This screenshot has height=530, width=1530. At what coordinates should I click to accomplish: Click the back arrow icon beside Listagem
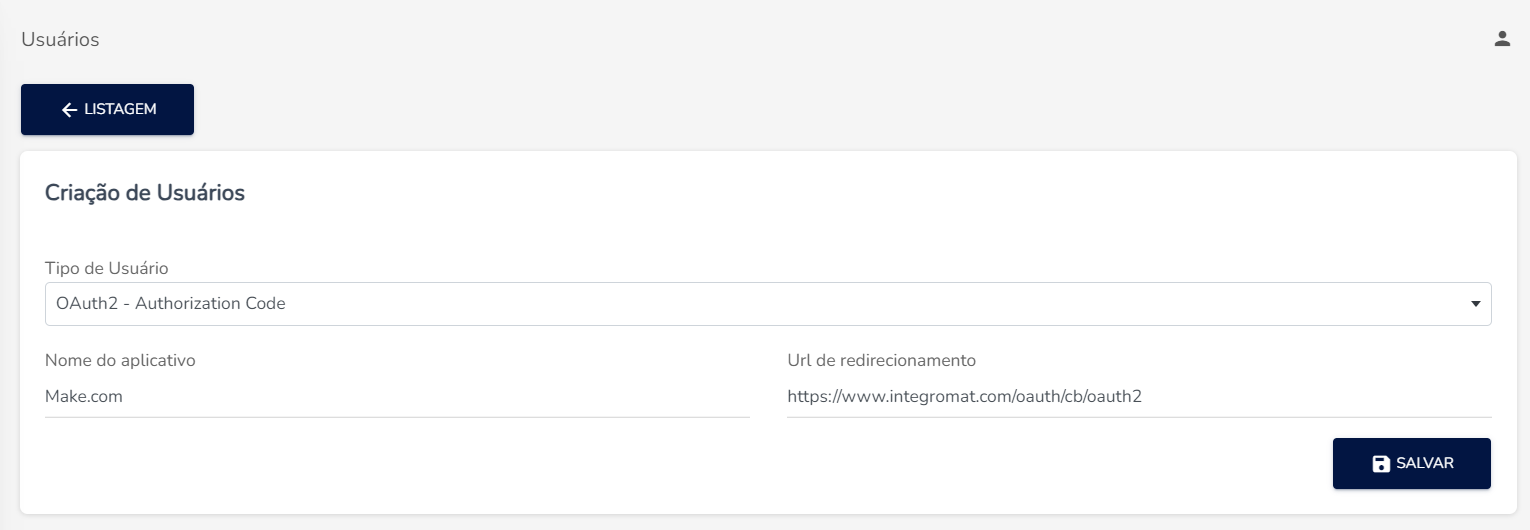69,110
